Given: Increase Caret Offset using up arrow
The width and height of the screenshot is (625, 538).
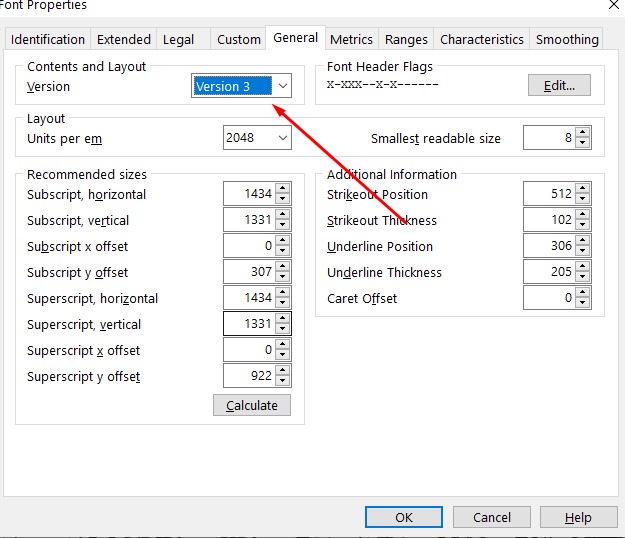Looking at the screenshot, I should pyautogui.click(x=583, y=293).
